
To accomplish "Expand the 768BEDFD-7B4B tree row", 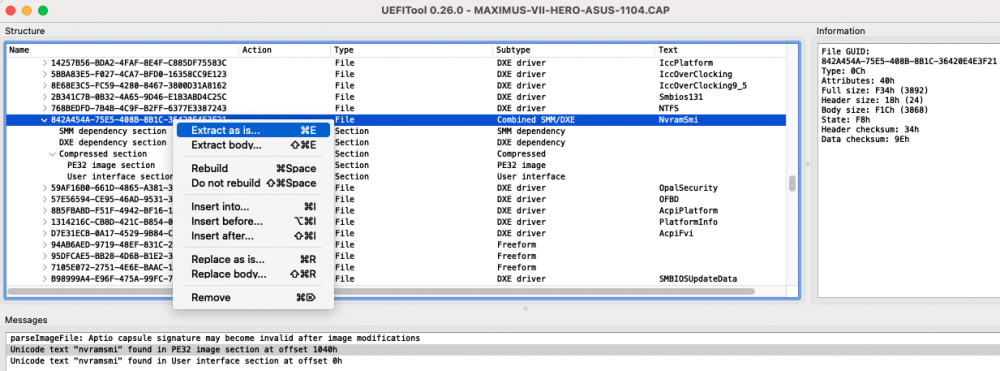I will pyautogui.click(x=45, y=108).
